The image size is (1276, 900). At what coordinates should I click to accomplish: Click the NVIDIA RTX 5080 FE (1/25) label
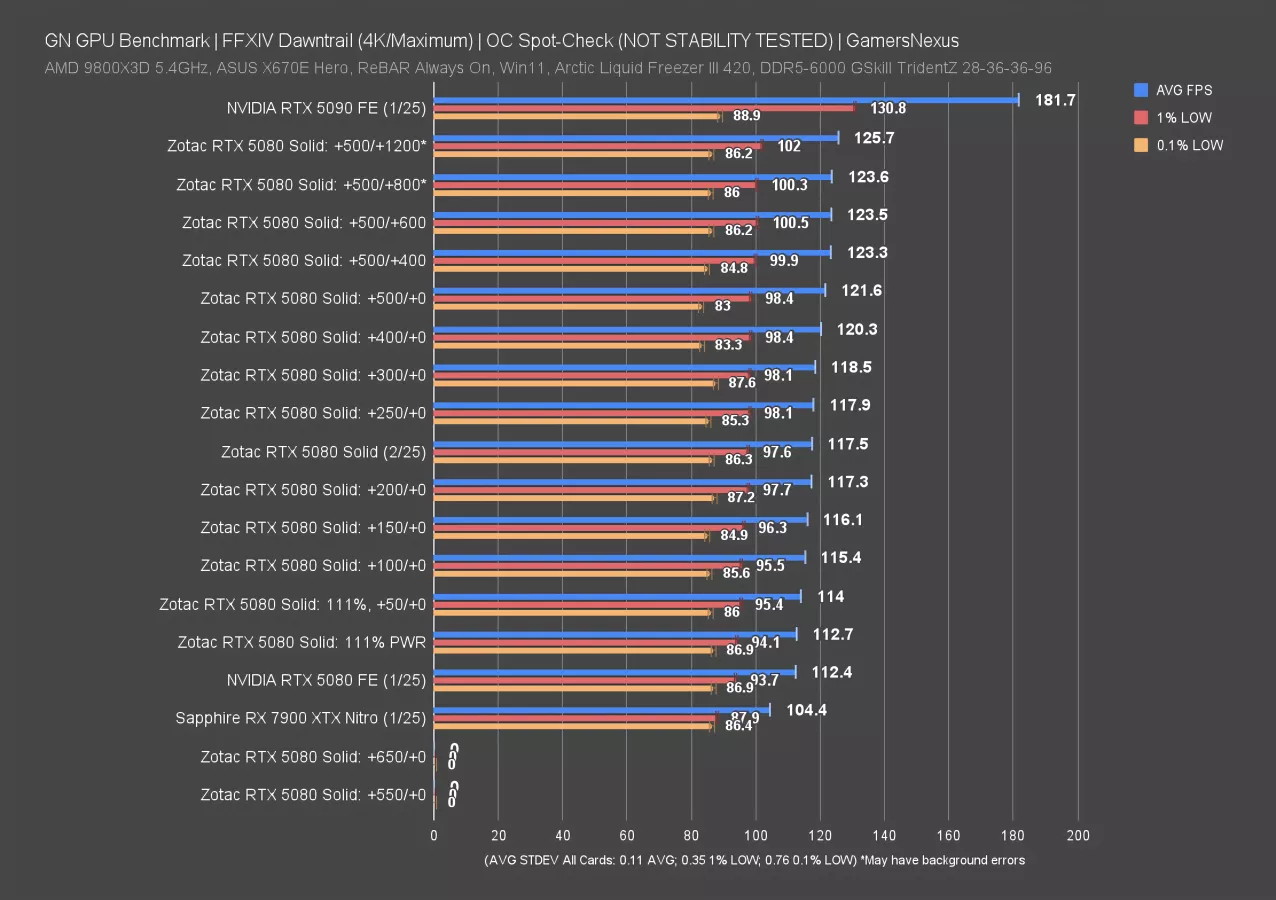click(x=326, y=680)
